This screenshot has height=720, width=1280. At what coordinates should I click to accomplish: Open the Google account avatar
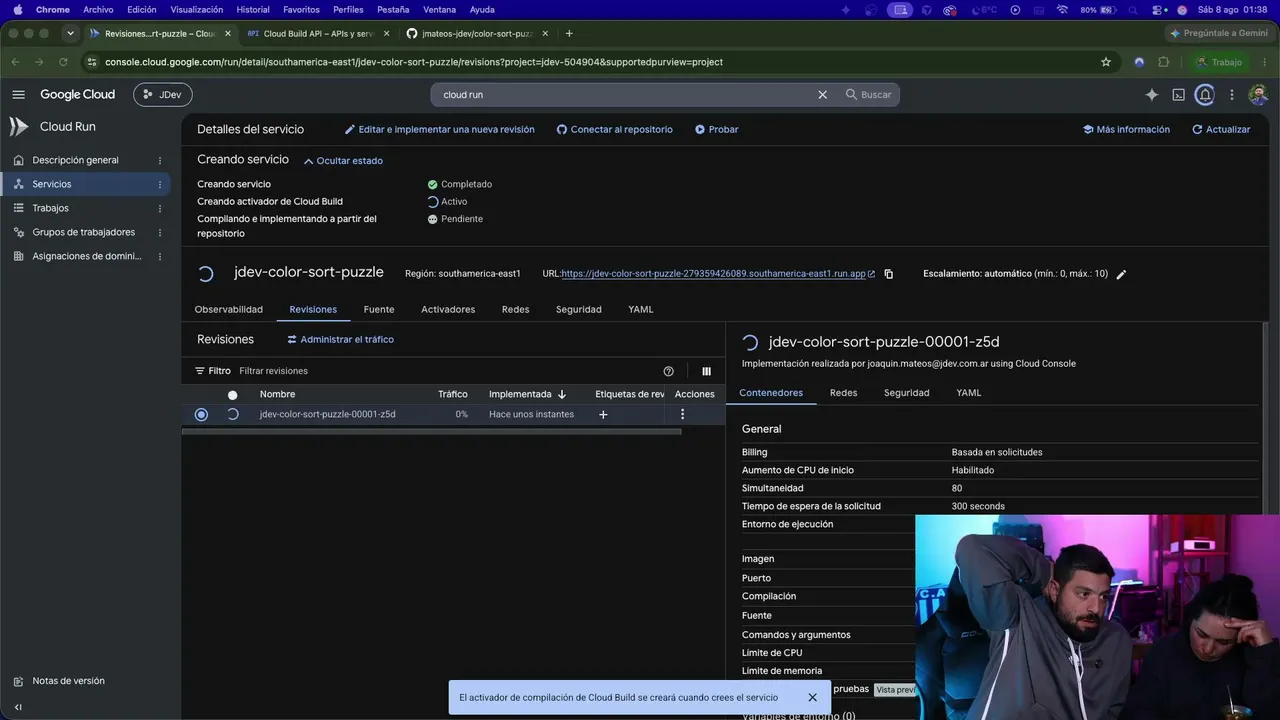pos(1259,95)
